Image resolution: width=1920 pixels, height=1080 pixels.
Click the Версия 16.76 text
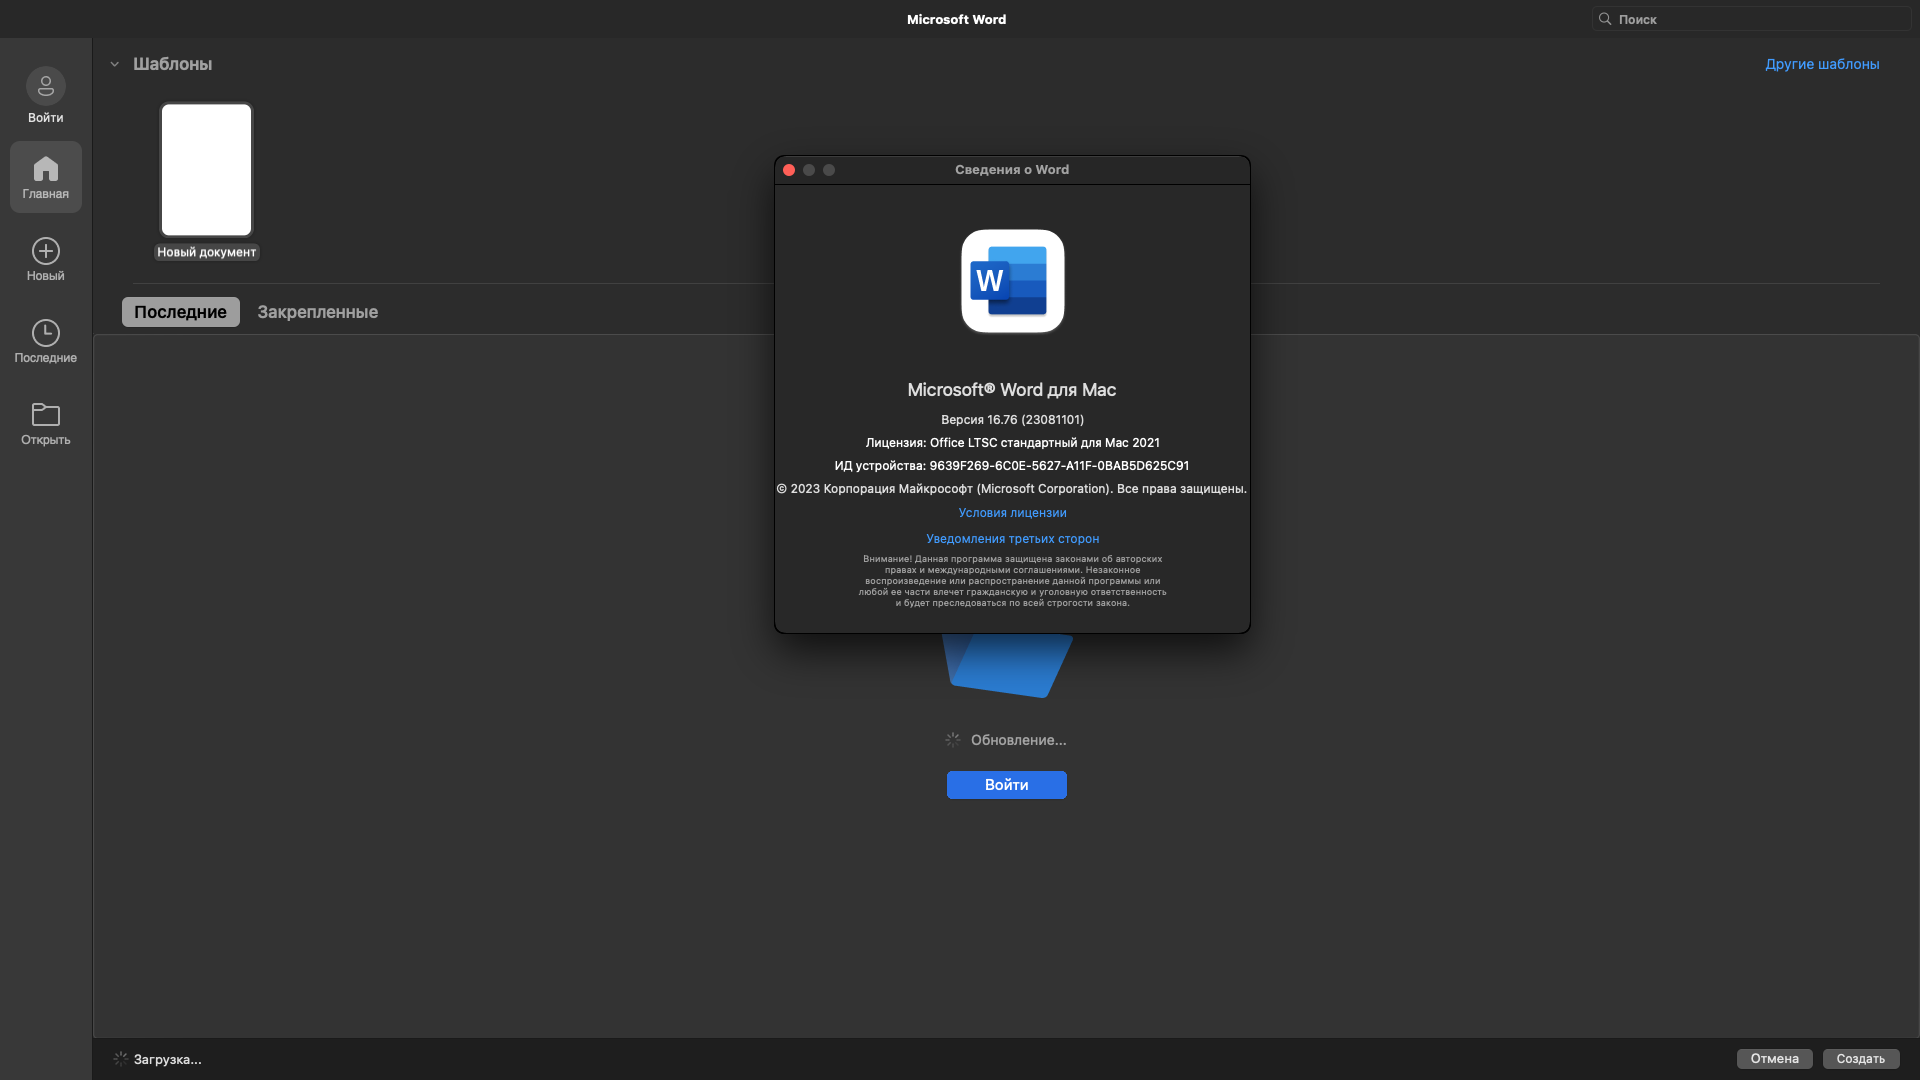1012,420
